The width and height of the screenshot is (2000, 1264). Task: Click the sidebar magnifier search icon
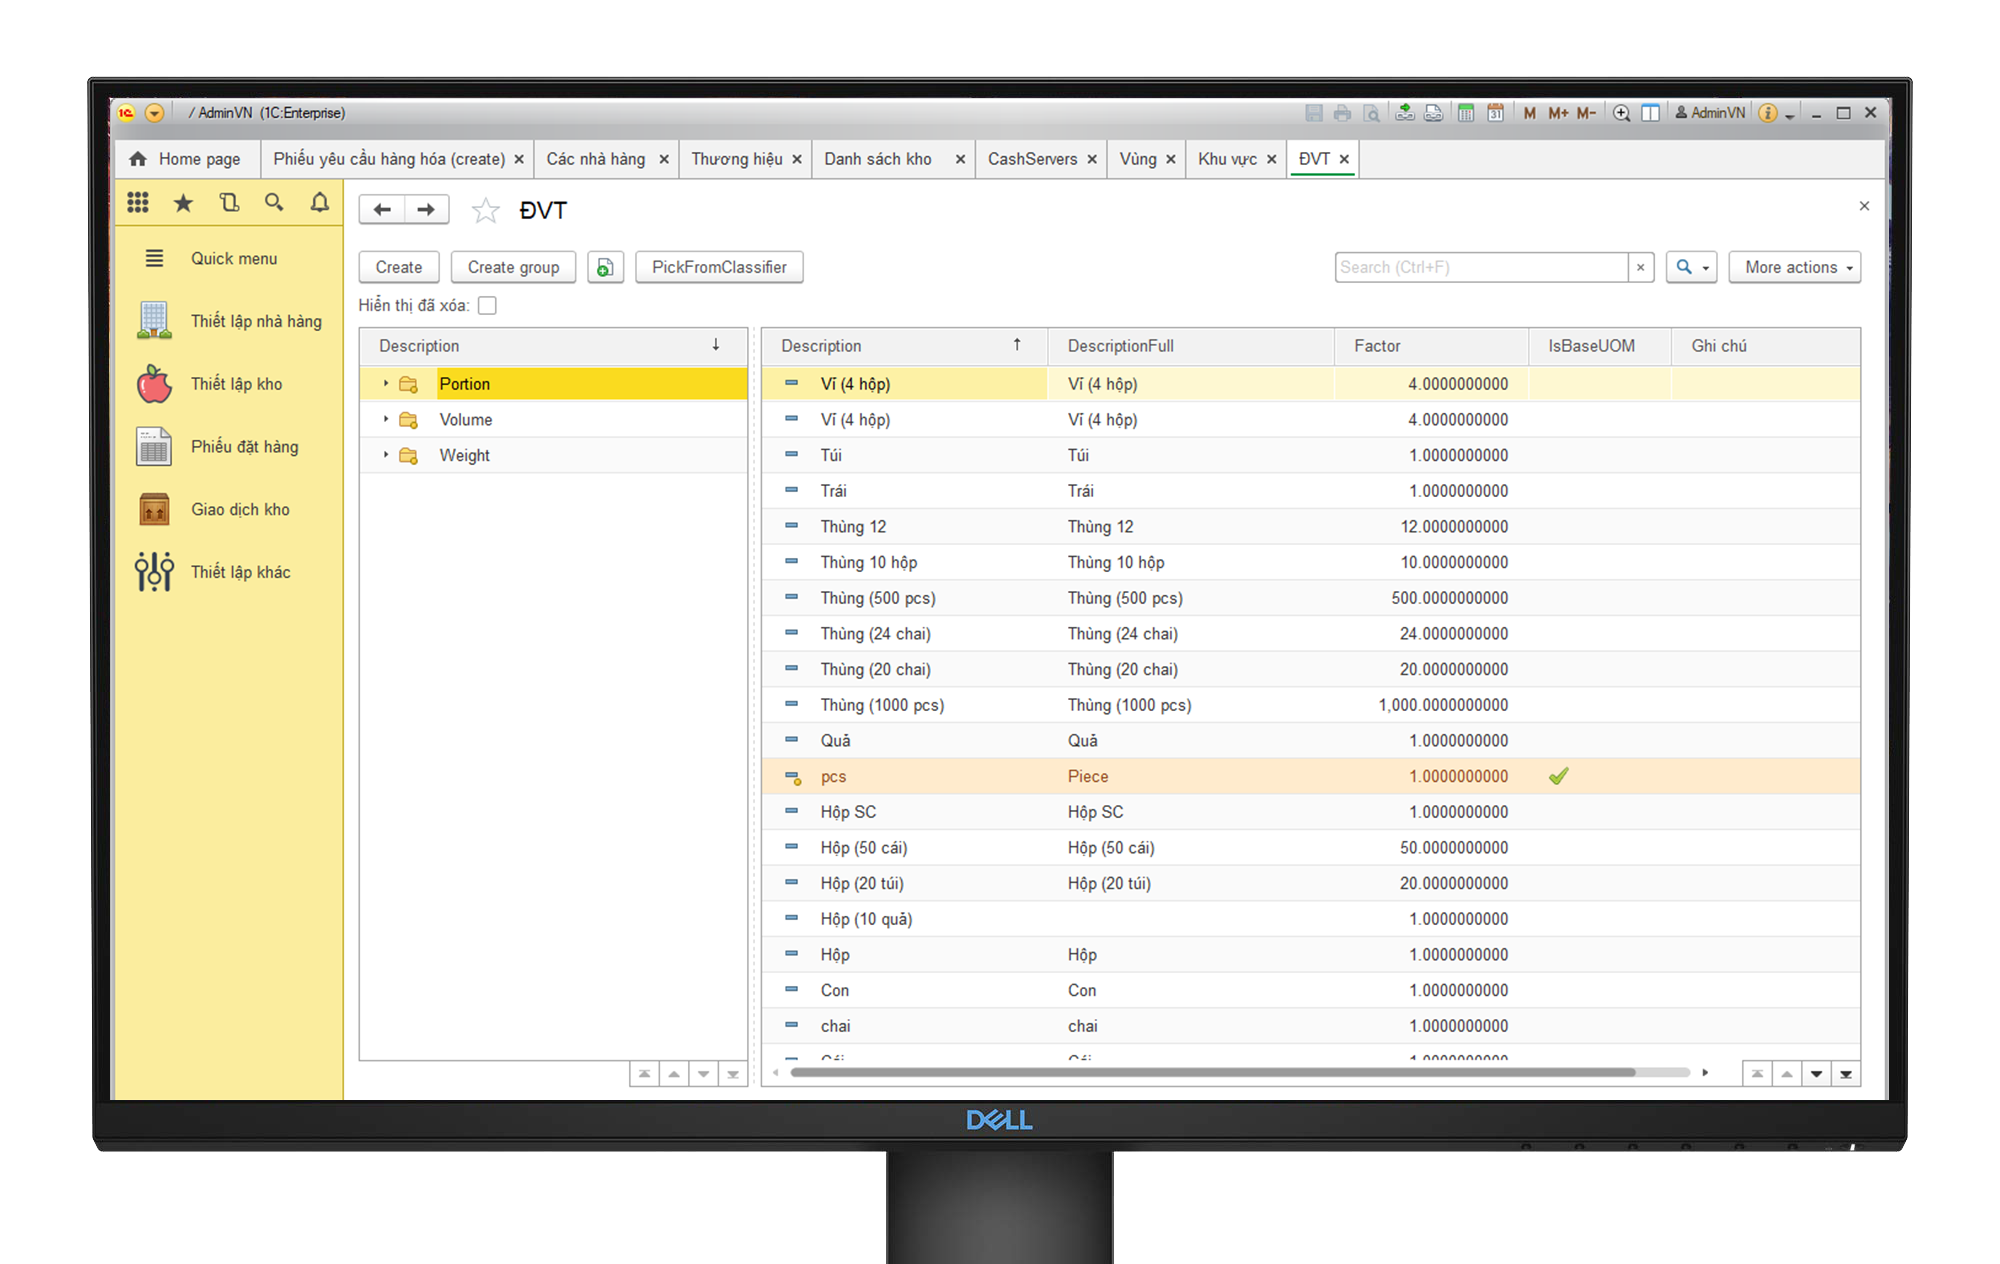tap(274, 203)
